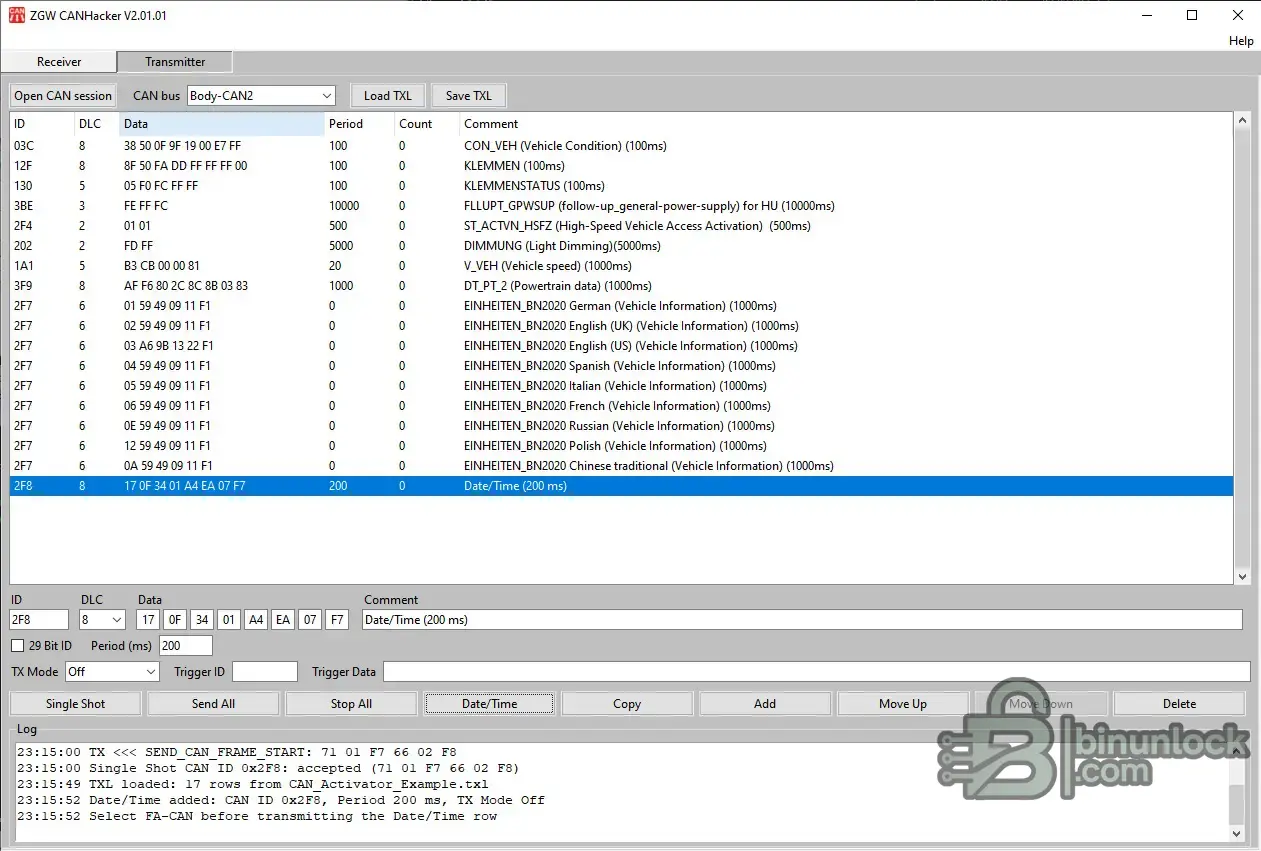Click the Add button
The height and width of the screenshot is (851, 1261).
click(765, 704)
